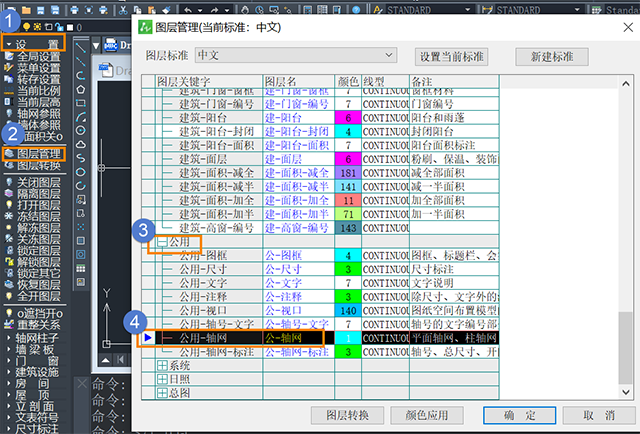Select the Revision Cloud tool

(x=80, y=144)
